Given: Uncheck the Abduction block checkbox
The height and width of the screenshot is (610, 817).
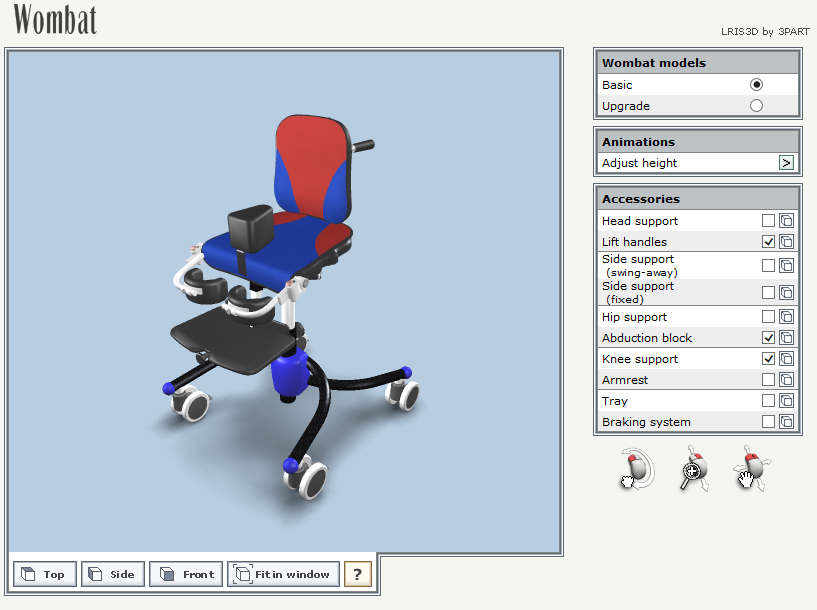Looking at the screenshot, I should pos(768,338).
